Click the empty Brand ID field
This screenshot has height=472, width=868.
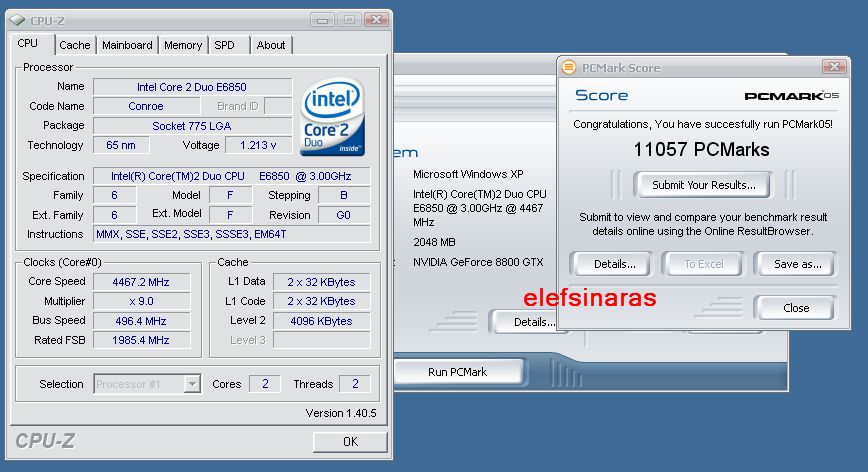[278, 106]
